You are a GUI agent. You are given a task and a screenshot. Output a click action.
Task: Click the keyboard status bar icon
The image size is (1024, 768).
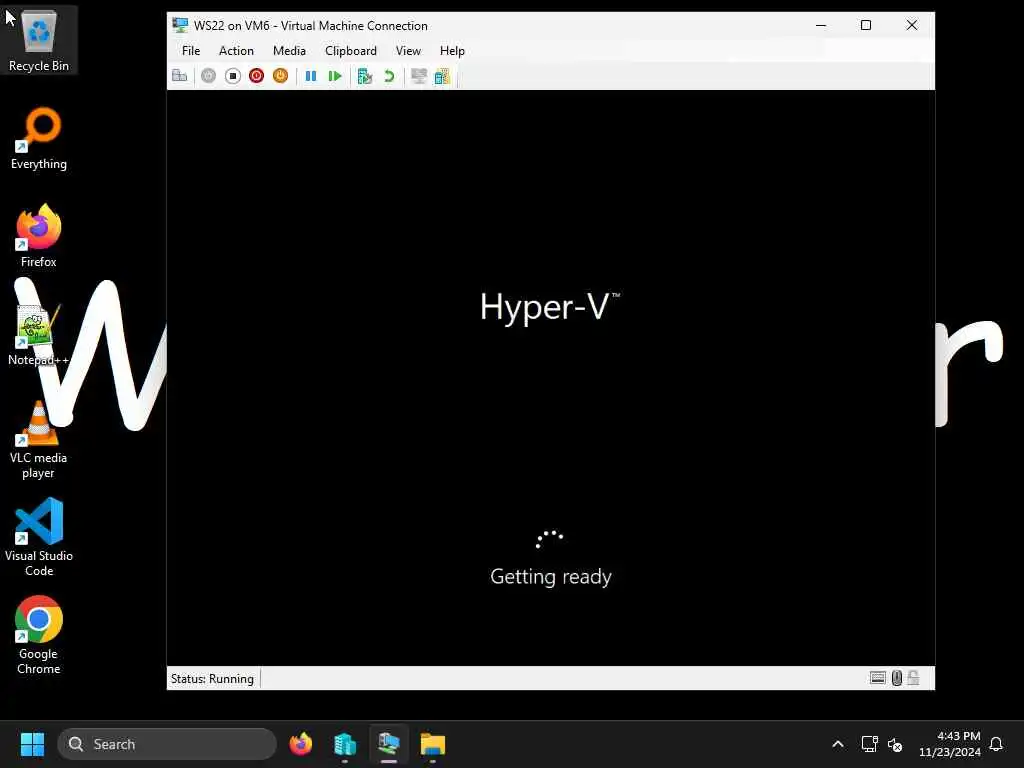pos(878,678)
